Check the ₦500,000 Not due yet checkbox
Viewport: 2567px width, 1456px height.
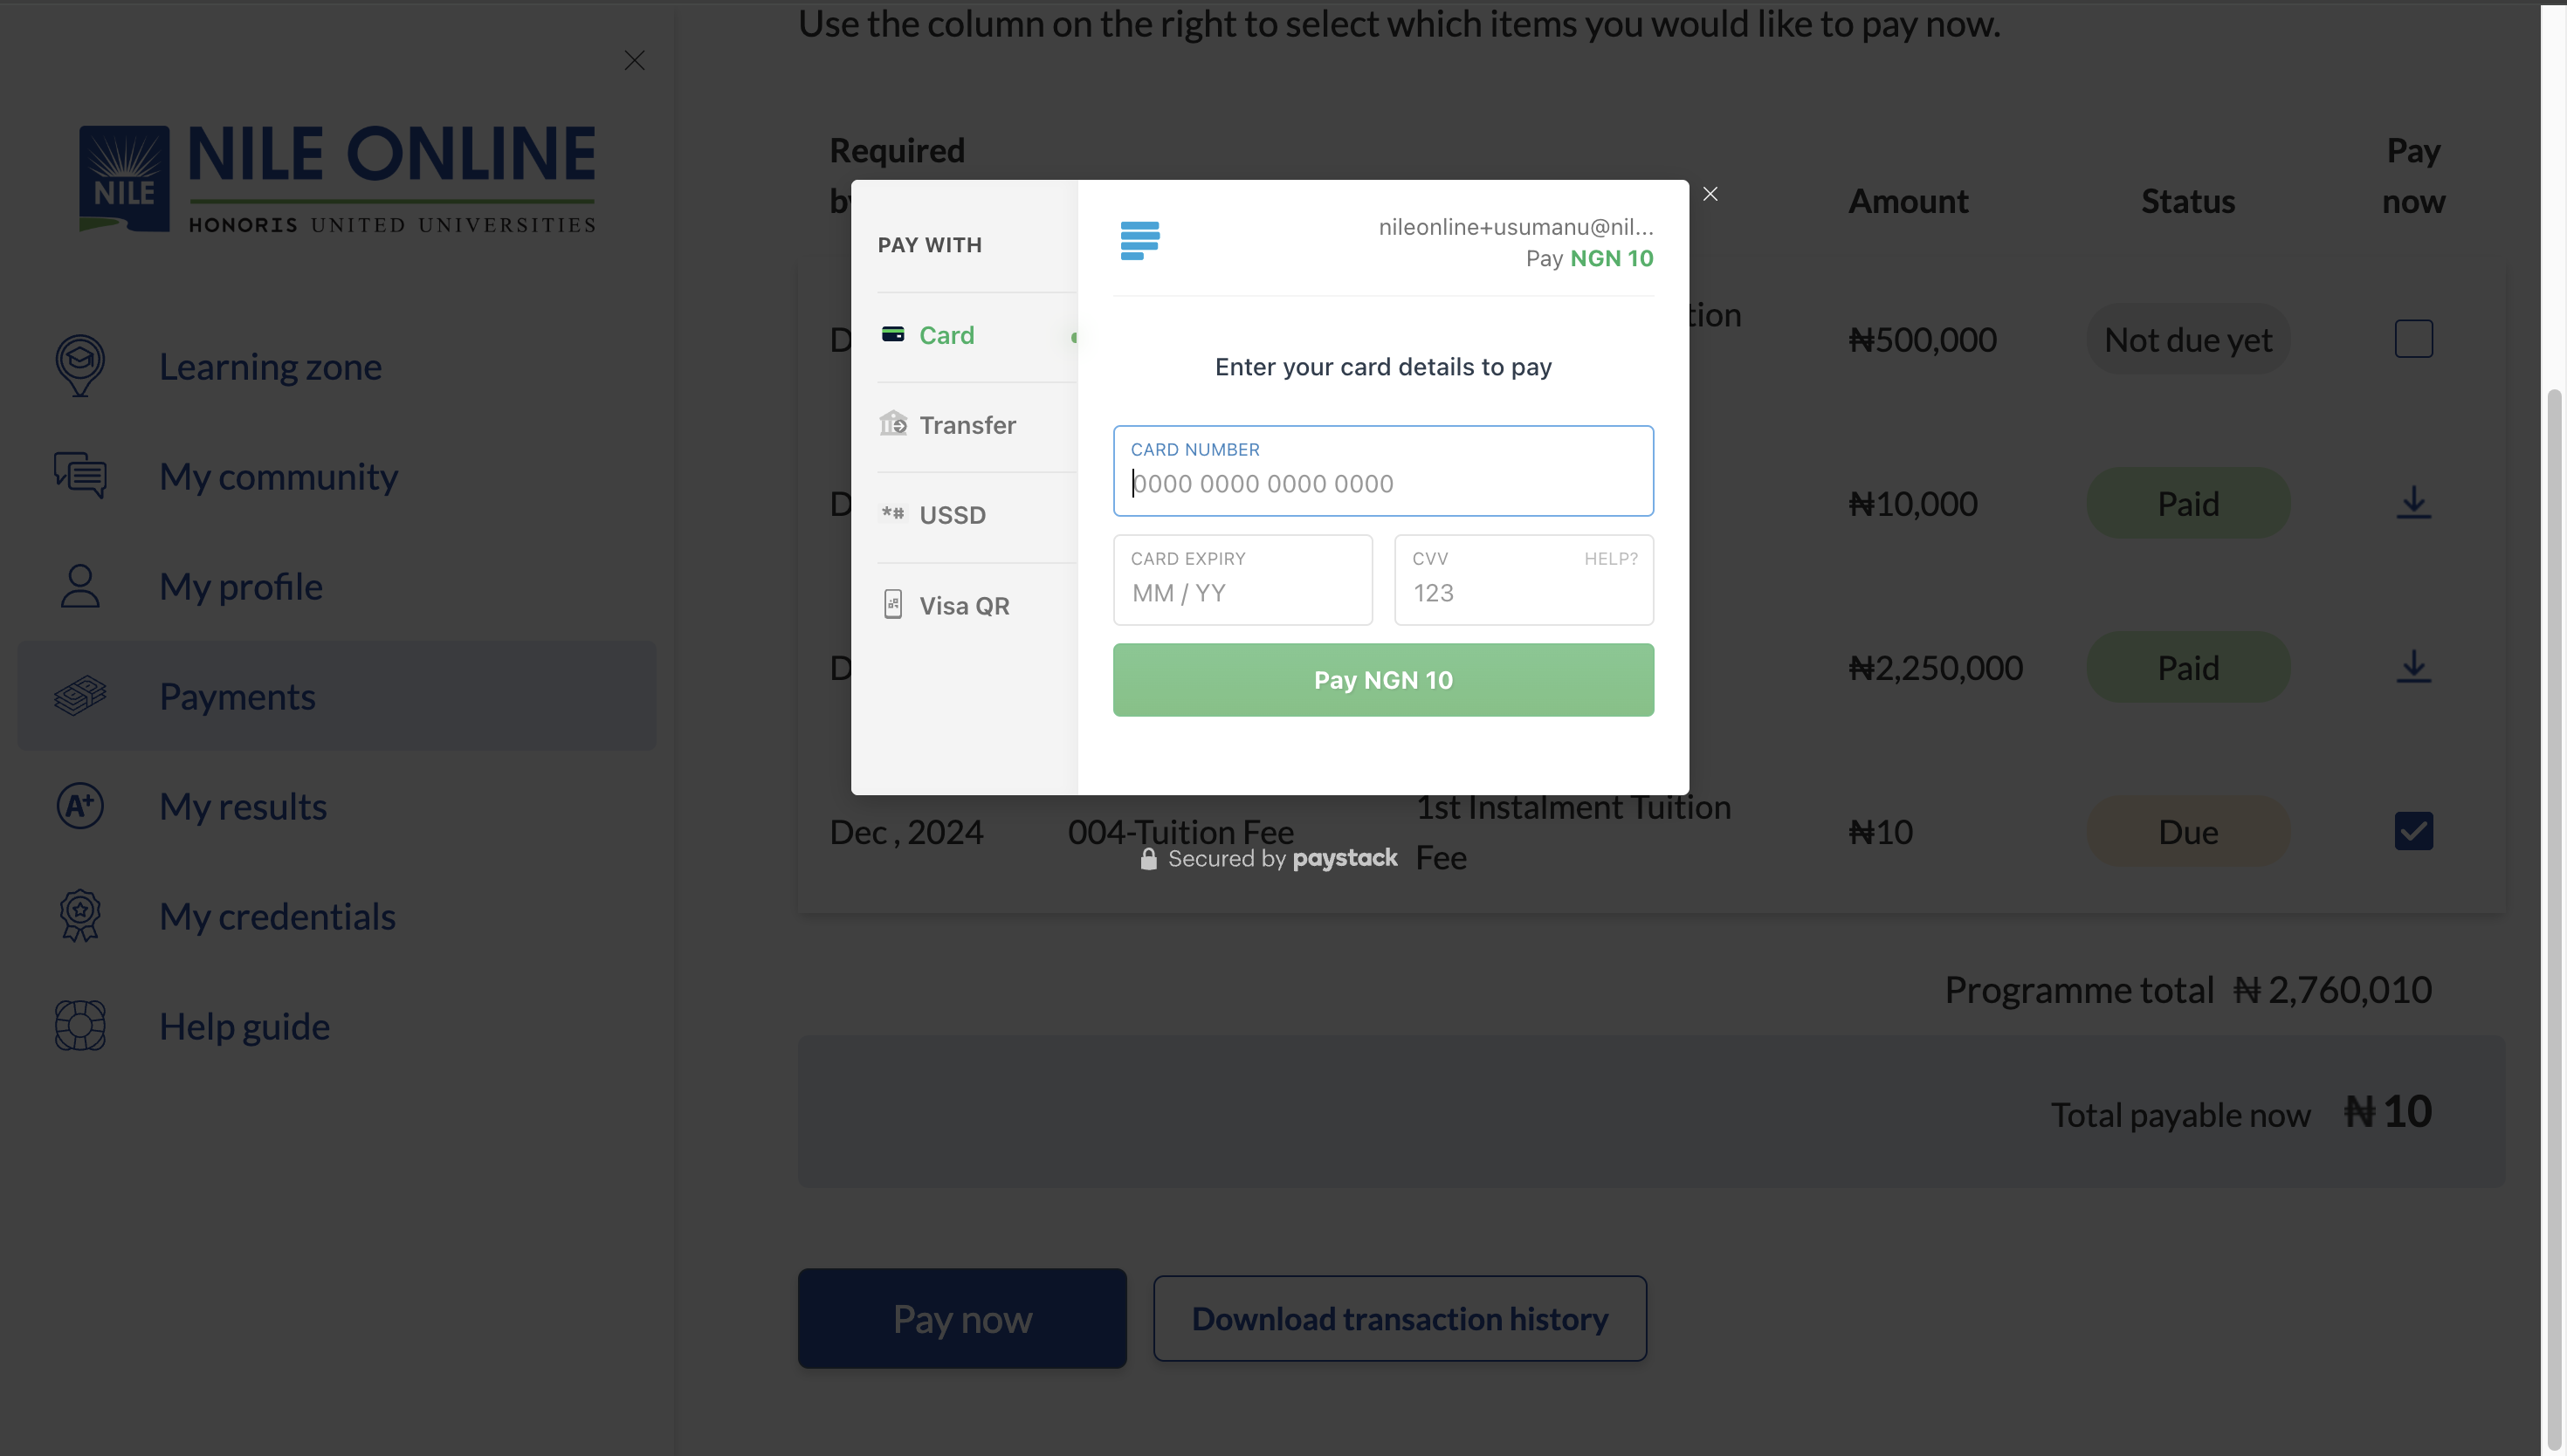2413,339
